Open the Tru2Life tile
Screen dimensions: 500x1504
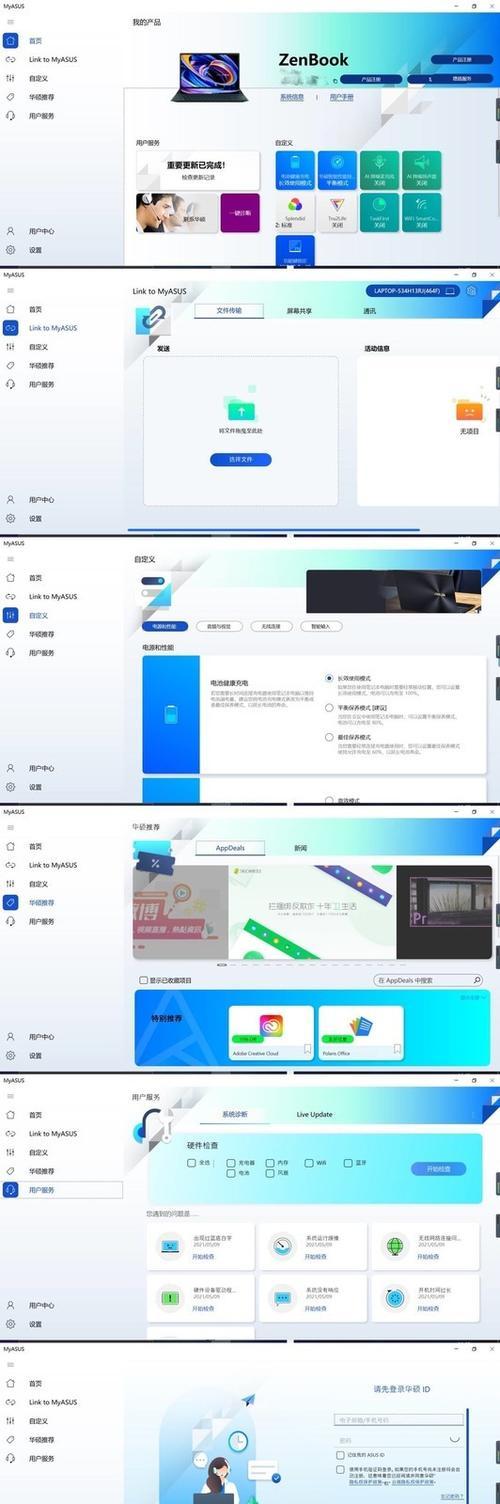tap(338, 213)
